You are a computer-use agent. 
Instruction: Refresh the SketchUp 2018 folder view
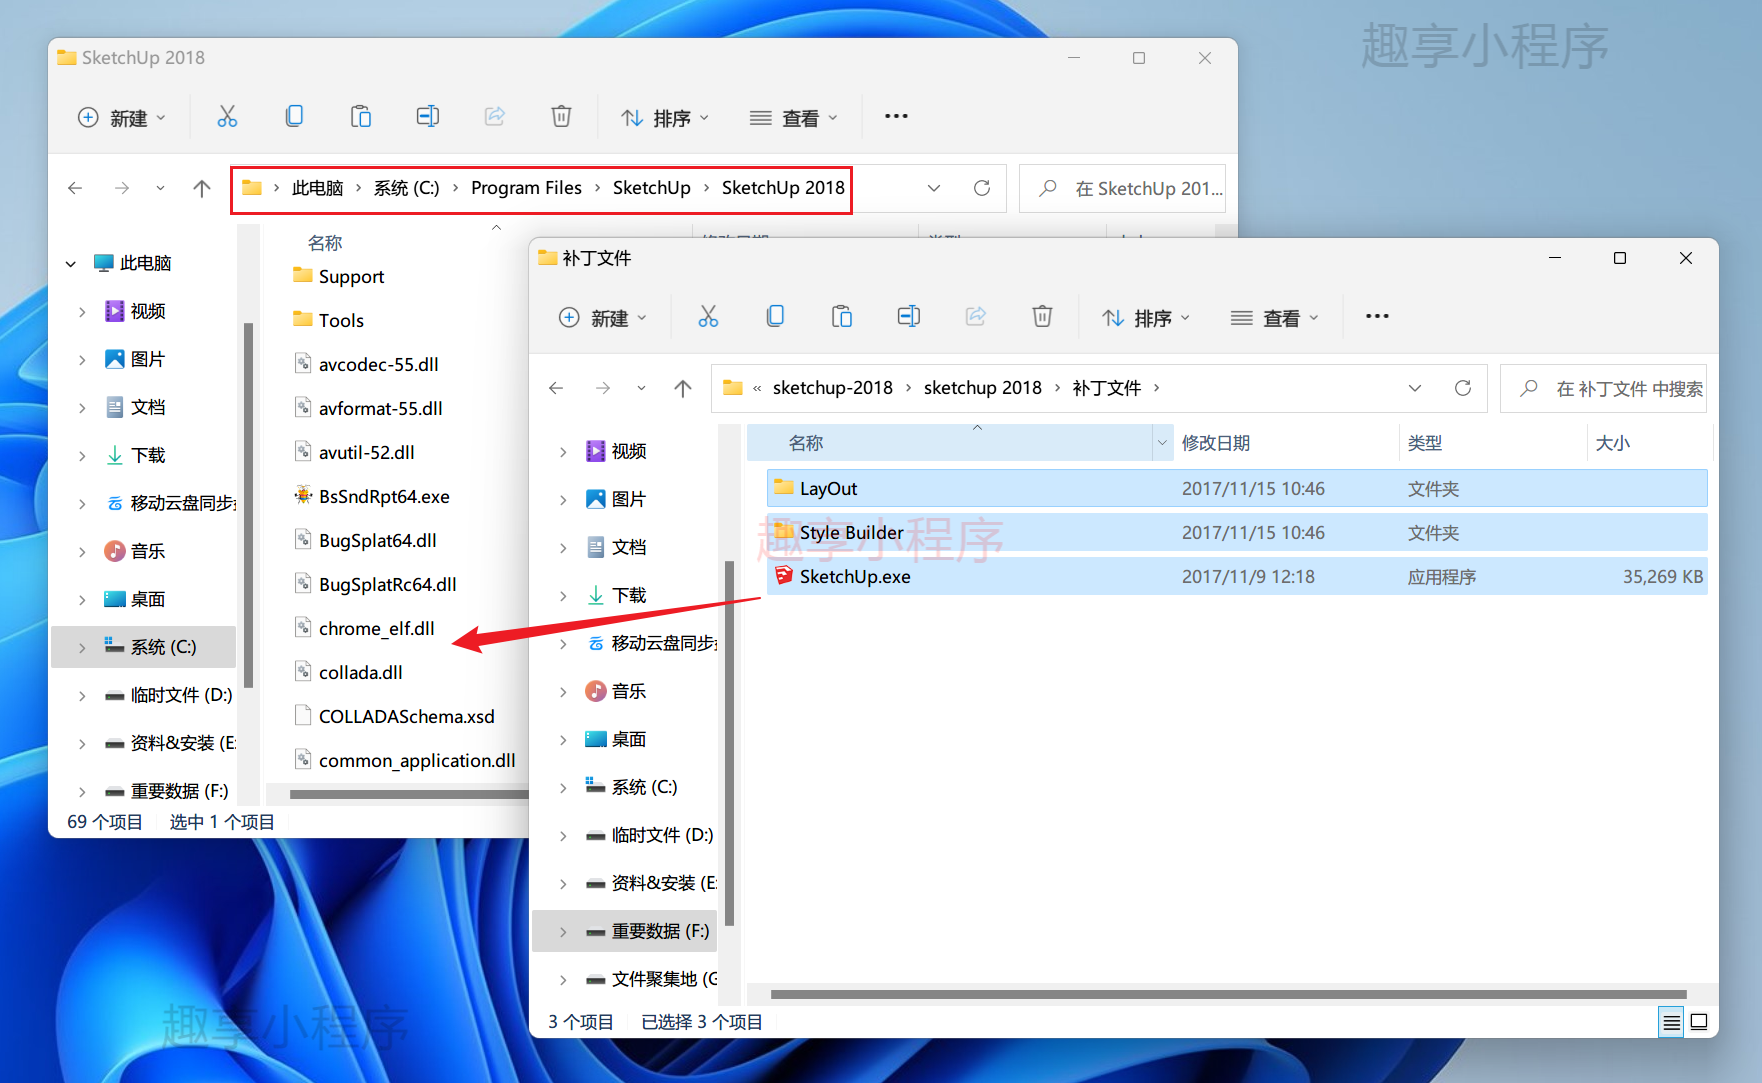click(x=982, y=188)
